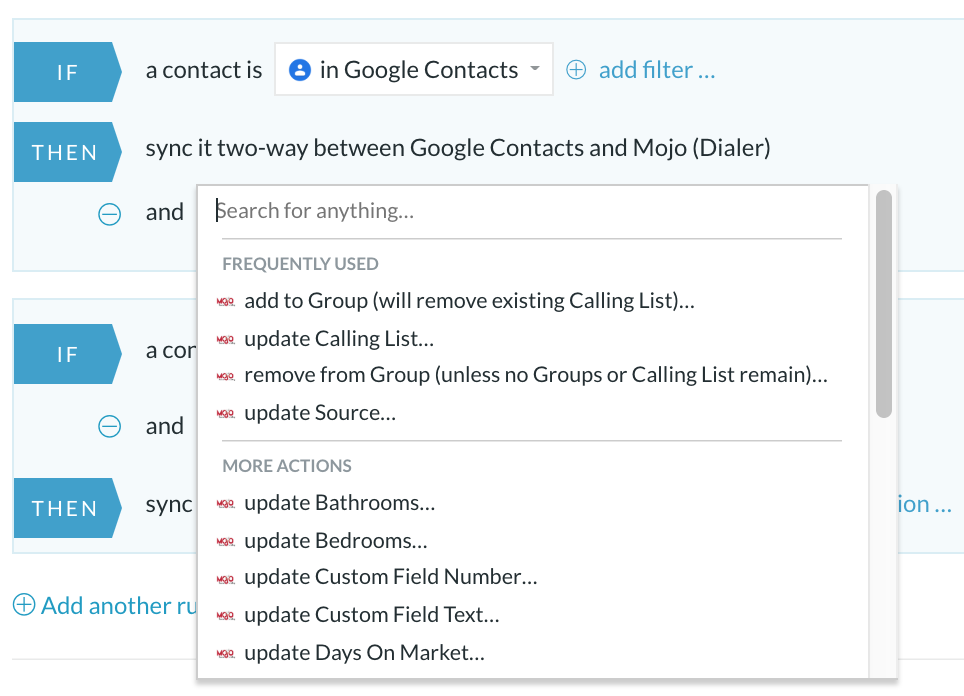This screenshot has width=964, height=696.
Task: Click Mojo icon beside 'add to Group'
Action: (226, 302)
